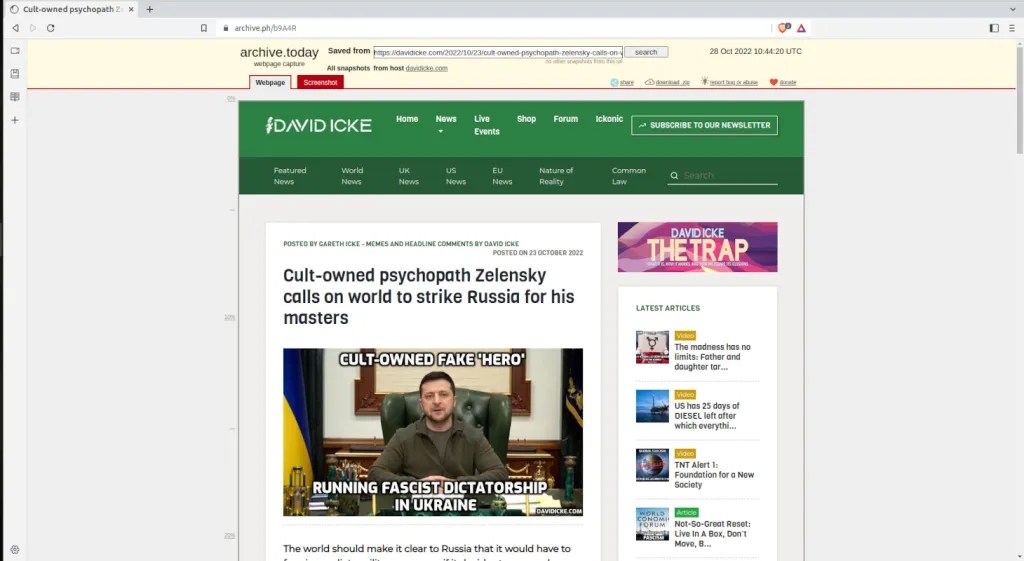Open sidebar reading list book icon
The height and width of the screenshot is (561, 1024).
[15, 97]
